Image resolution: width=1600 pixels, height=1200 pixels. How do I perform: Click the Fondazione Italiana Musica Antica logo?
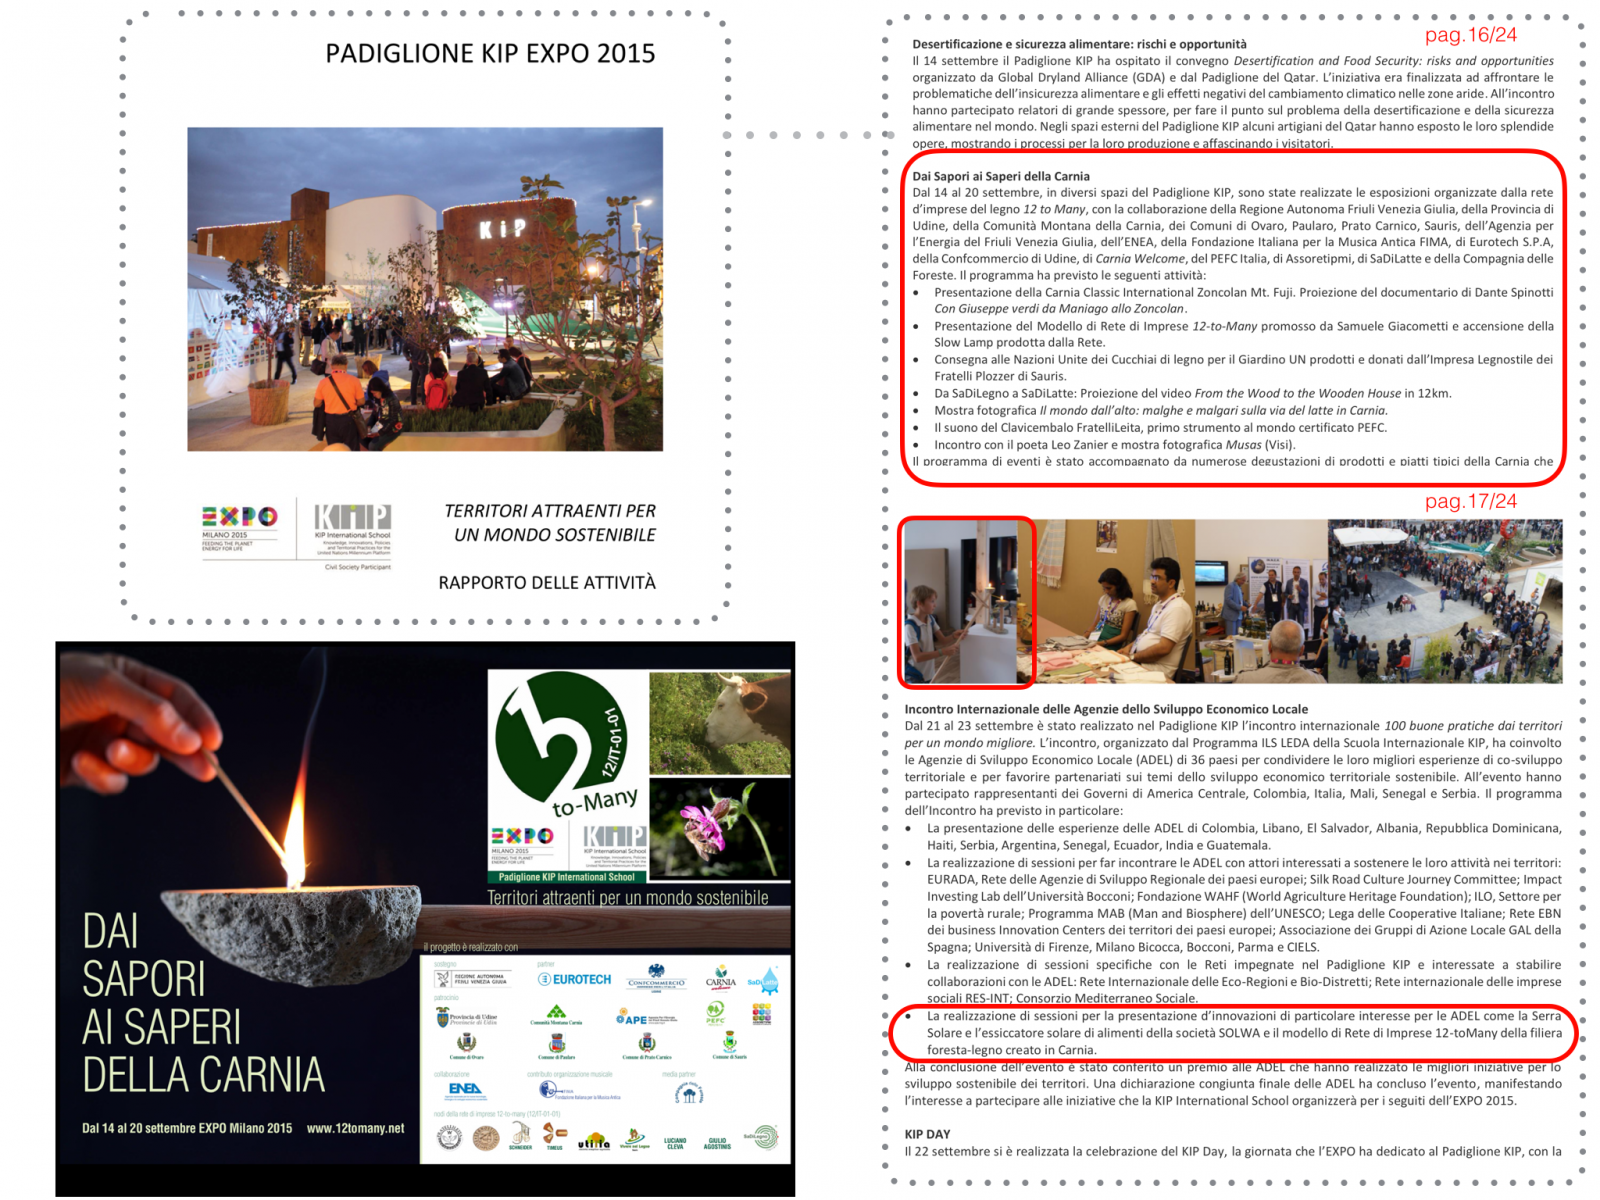(580, 1090)
